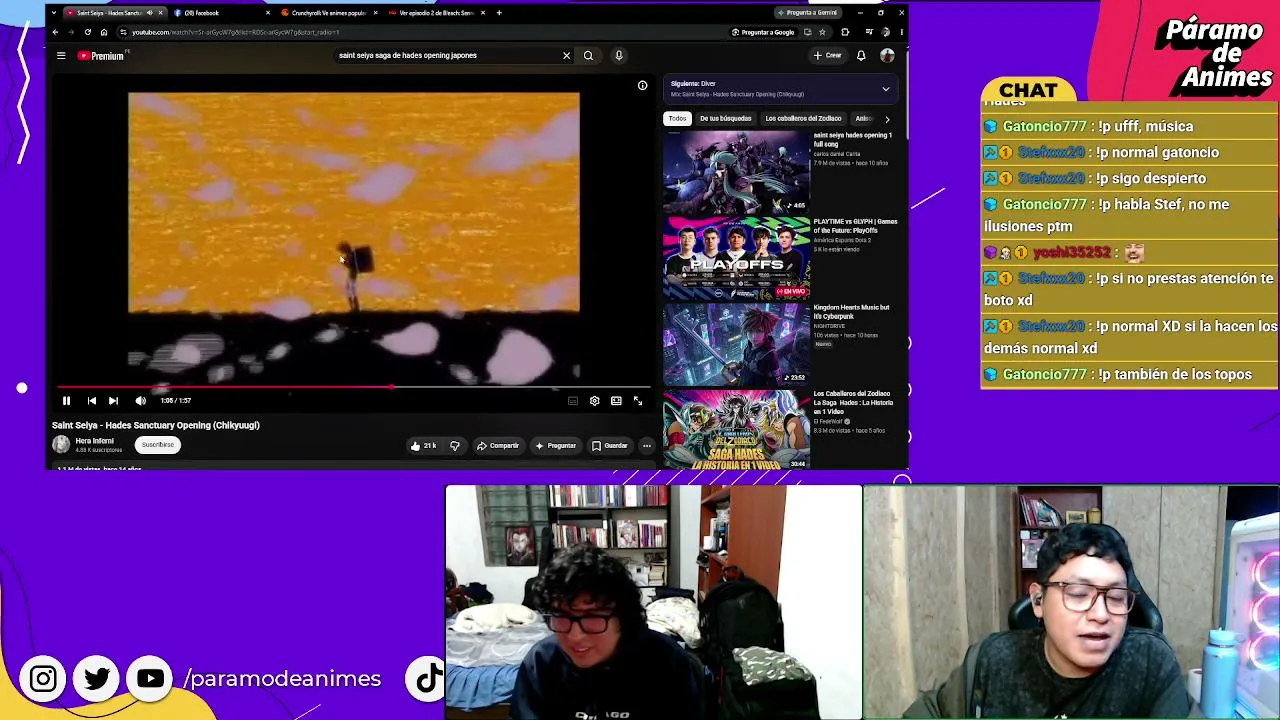Skip to the next video in the mix
Screen dimensions: 1280x720
113,401
